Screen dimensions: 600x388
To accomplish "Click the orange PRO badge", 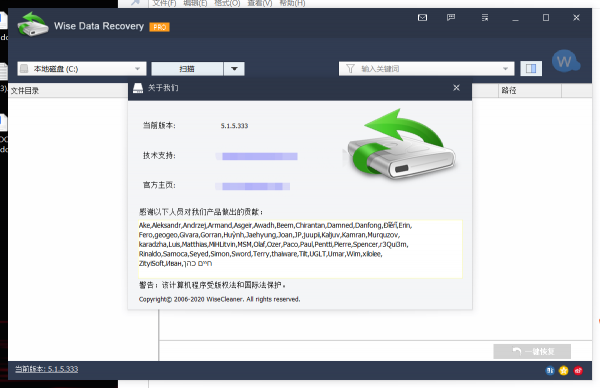I will pos(160,27).
